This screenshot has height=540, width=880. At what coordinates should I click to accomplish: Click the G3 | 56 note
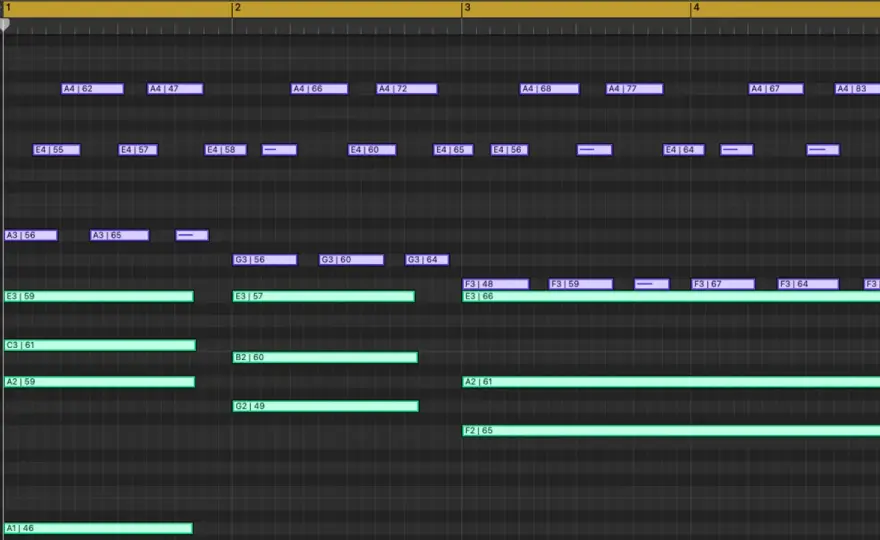pos(265,260)
